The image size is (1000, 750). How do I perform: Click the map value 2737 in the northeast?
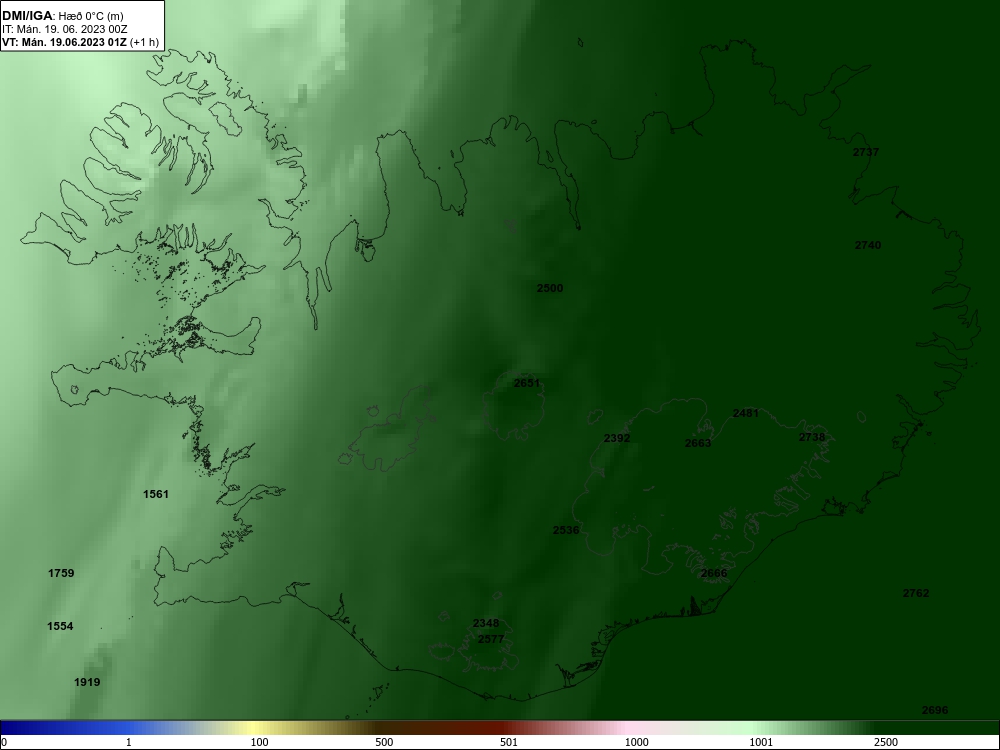point(865,152)
